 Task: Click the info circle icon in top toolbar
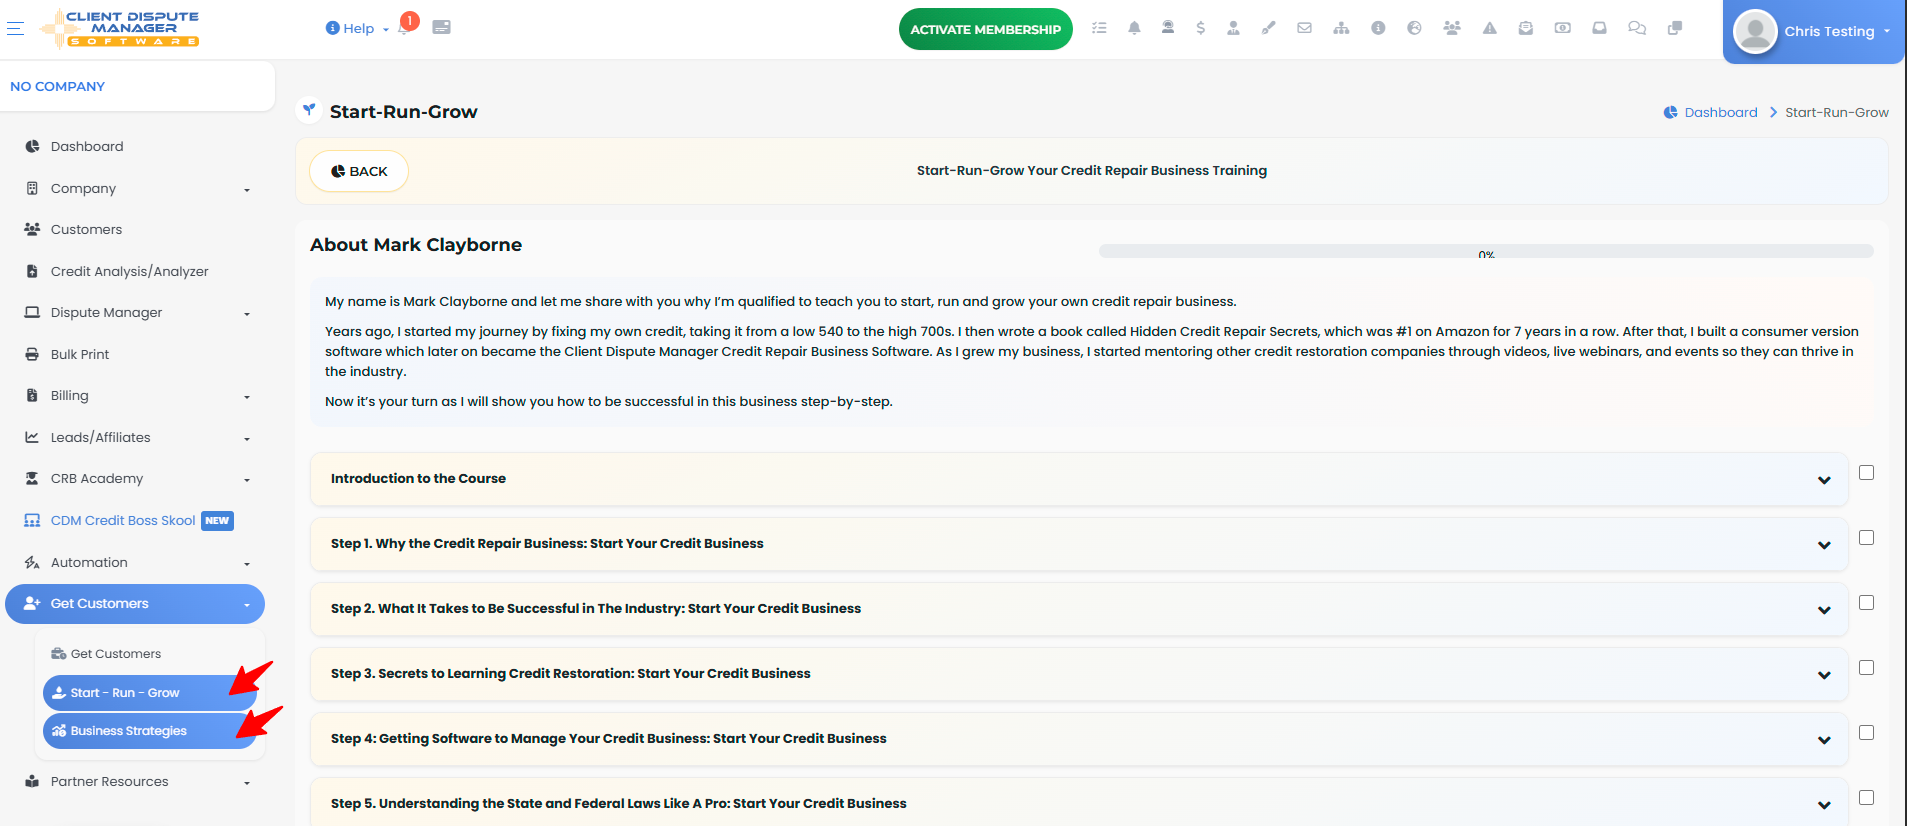(1378, 28)
